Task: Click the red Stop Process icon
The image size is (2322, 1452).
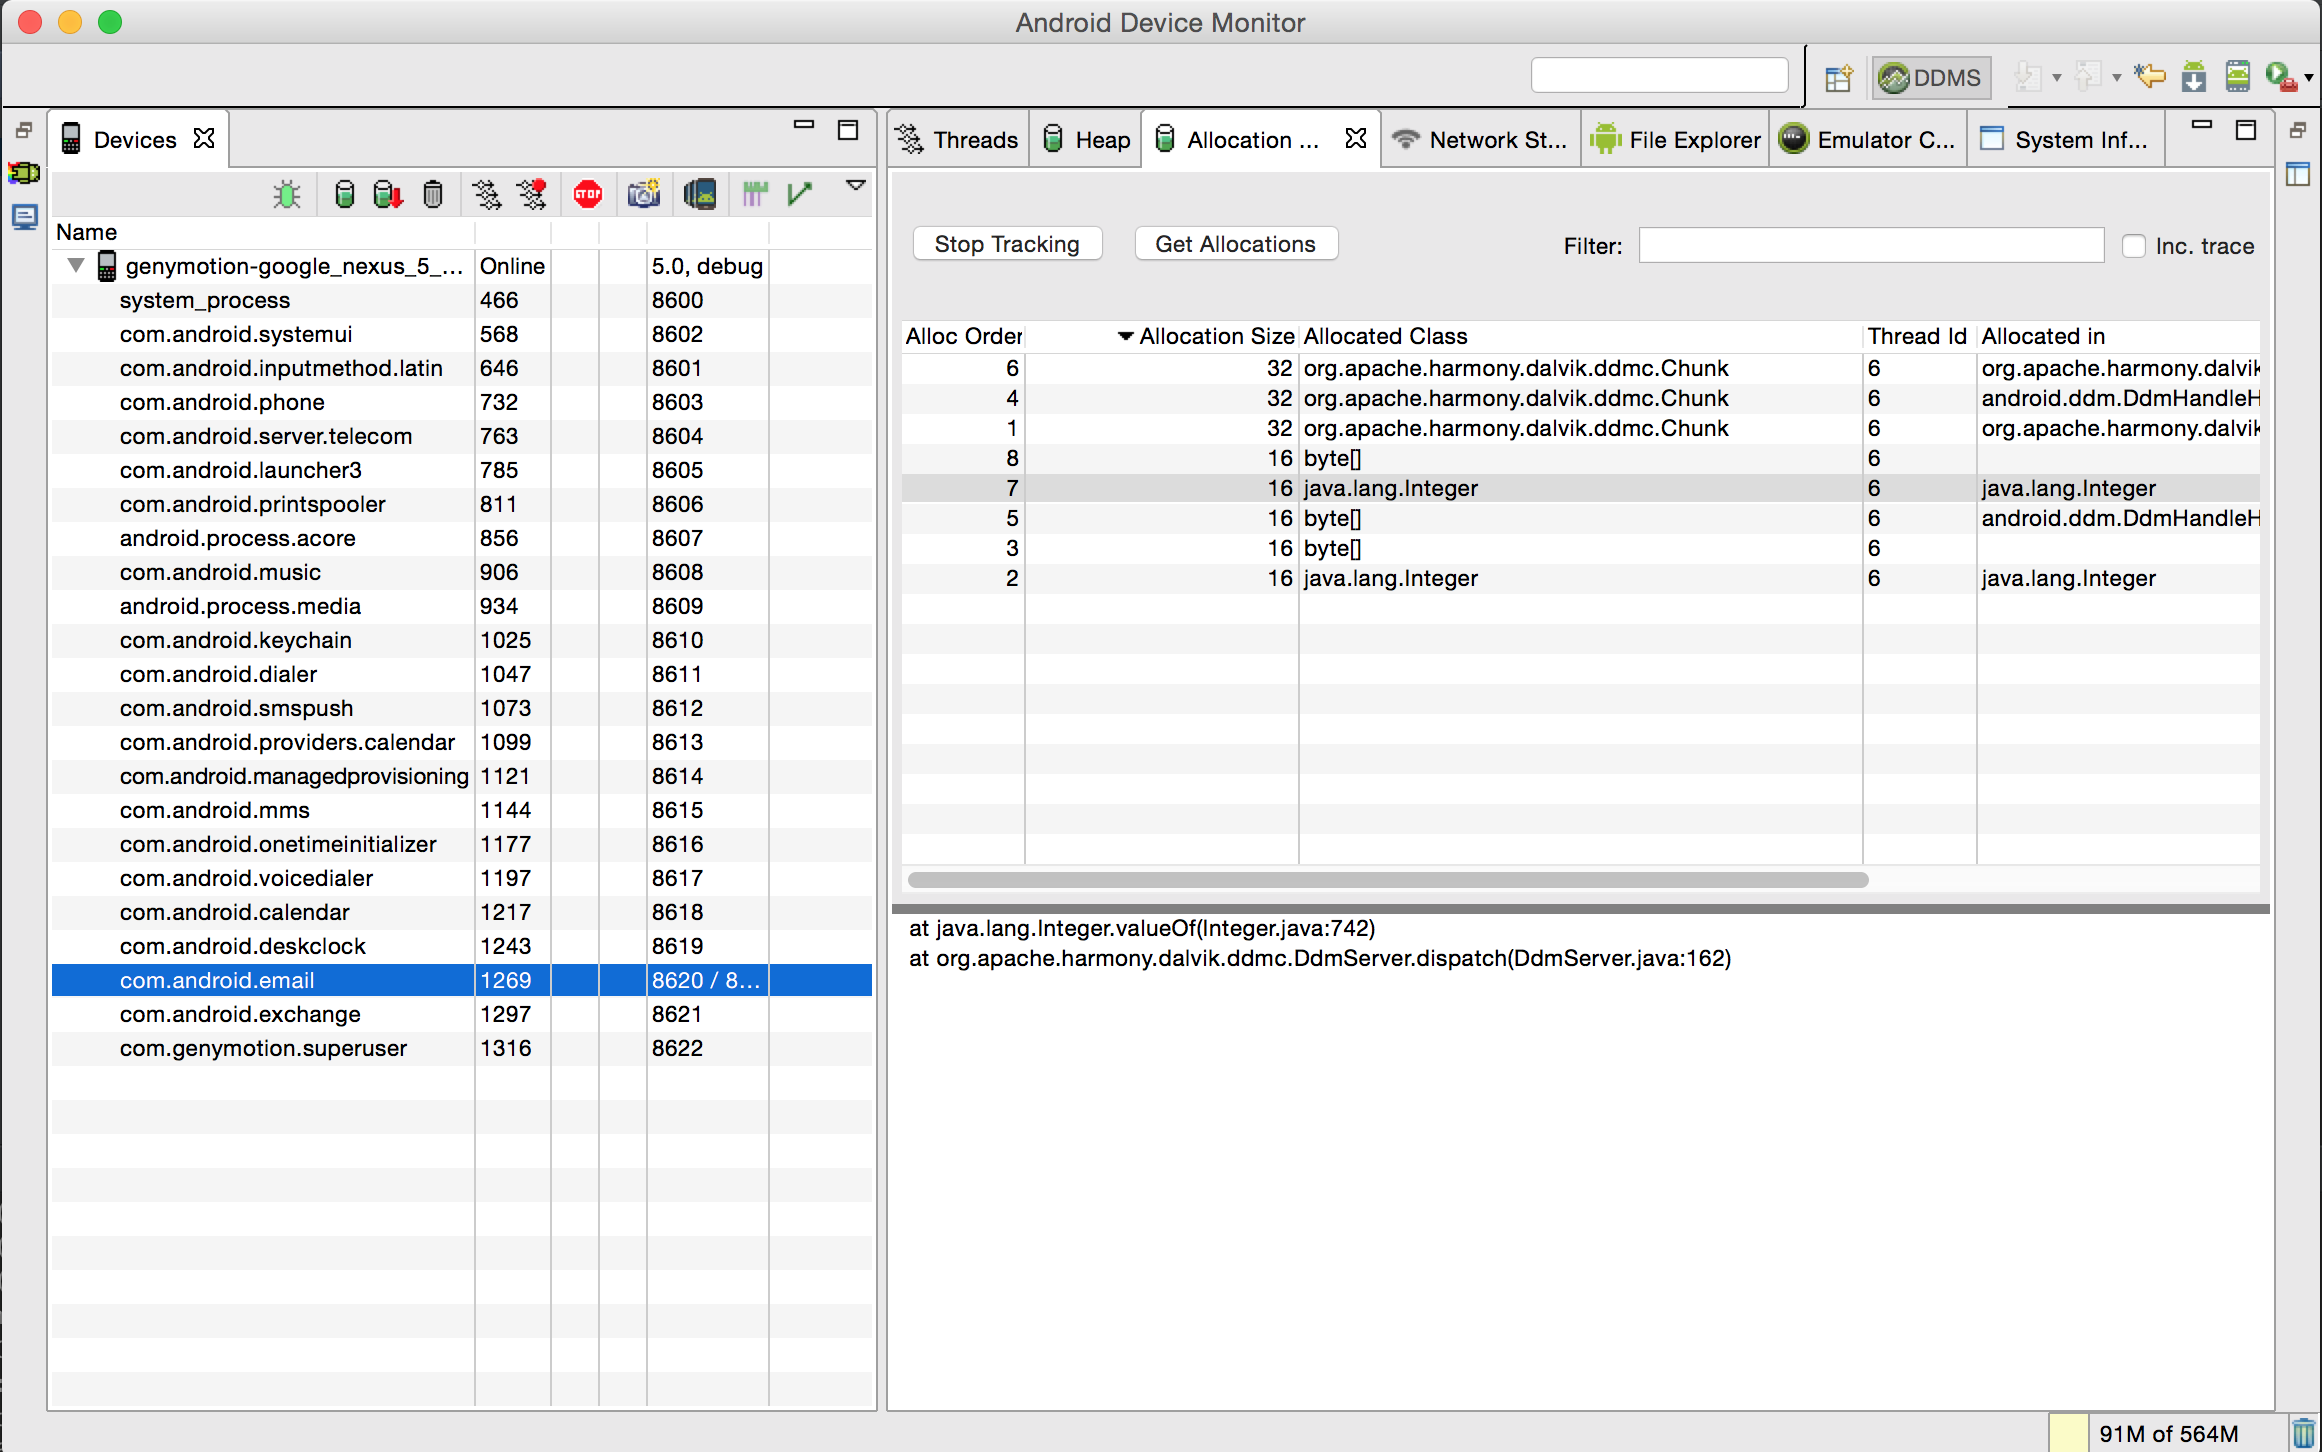Action: (588, 194)
